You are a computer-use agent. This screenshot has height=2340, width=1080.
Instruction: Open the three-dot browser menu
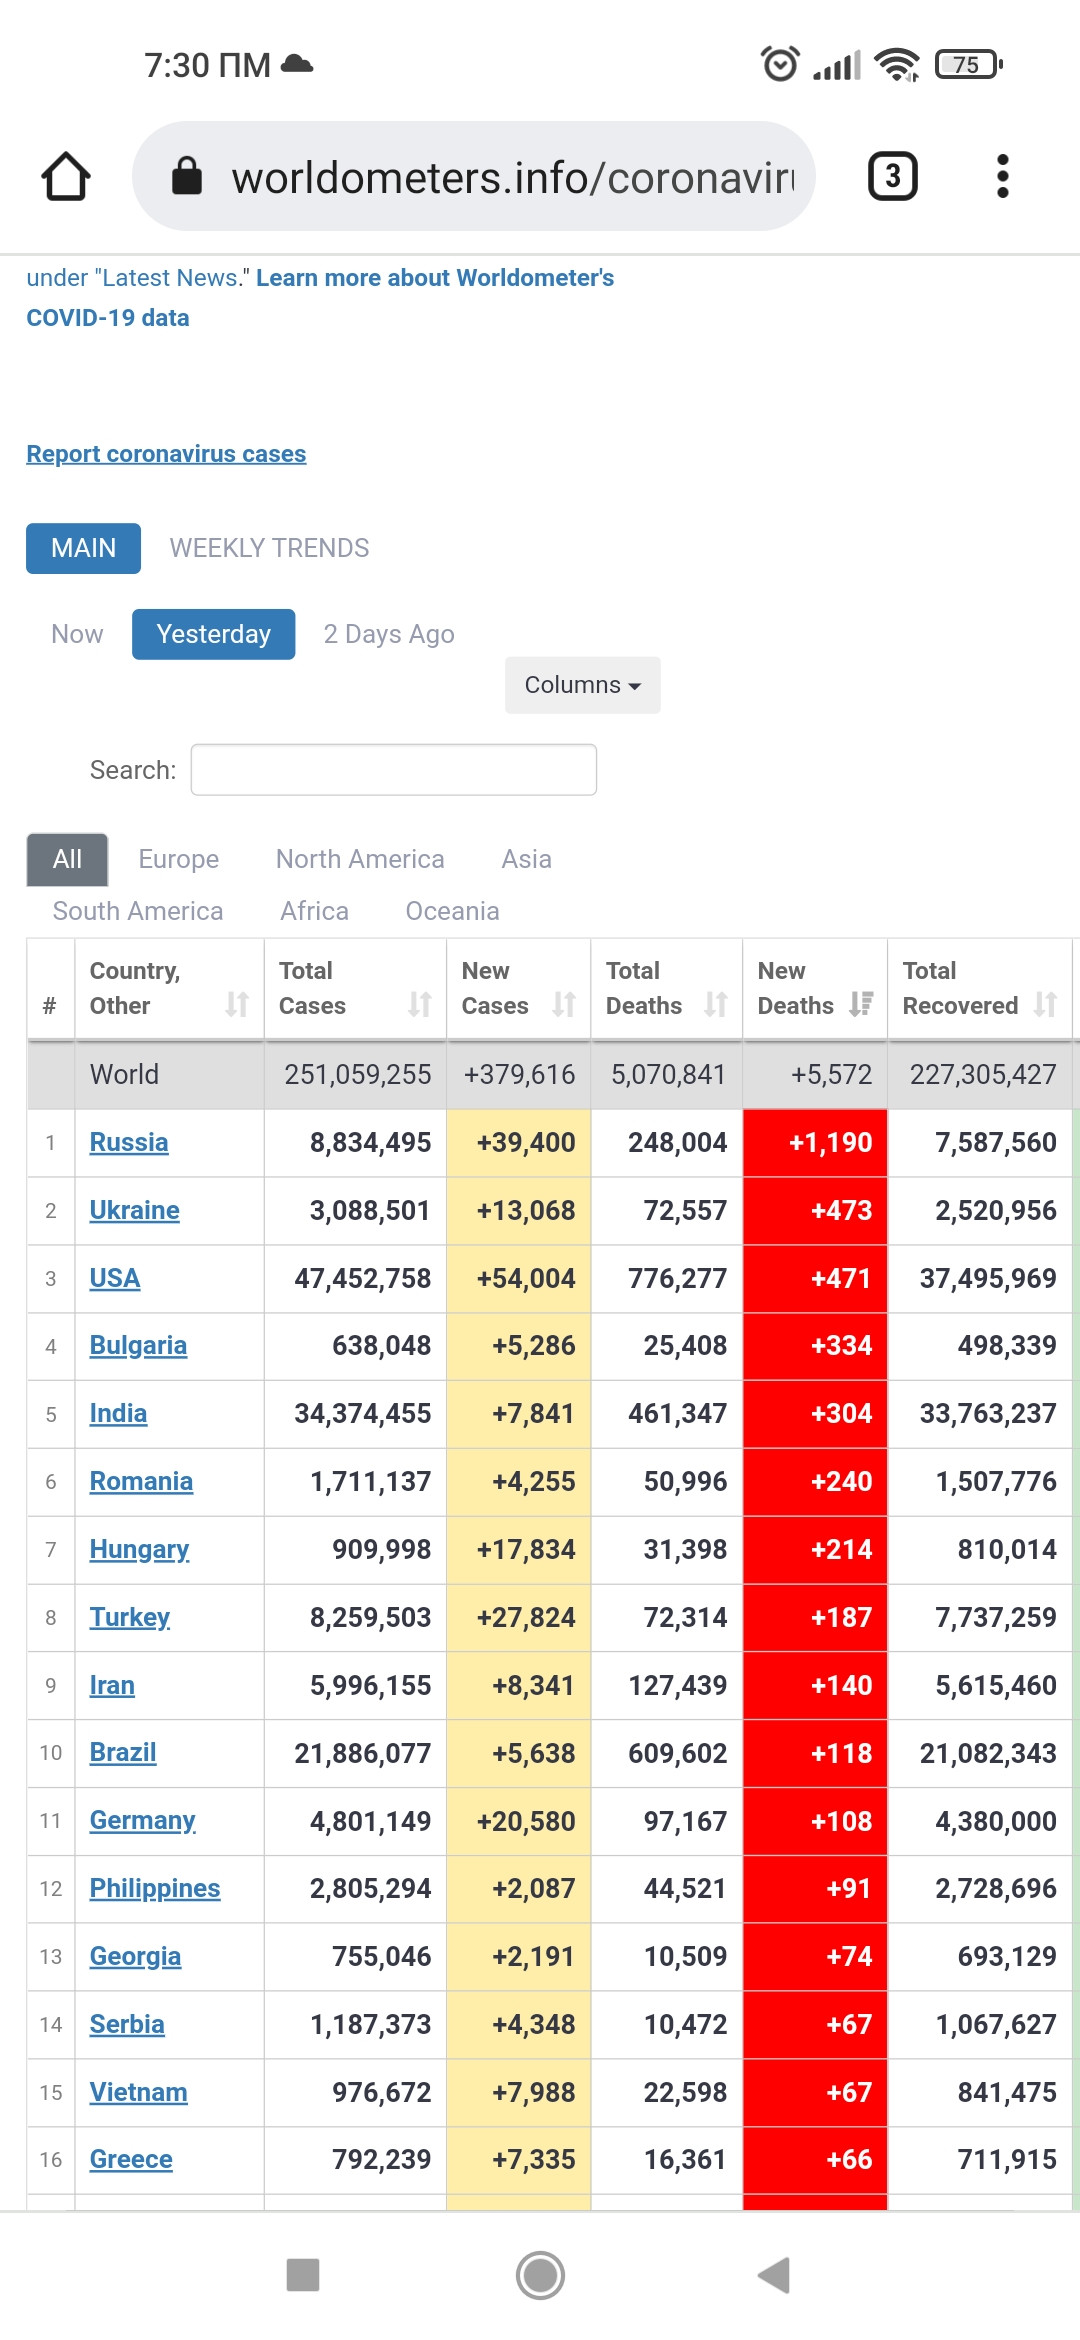1002,176
